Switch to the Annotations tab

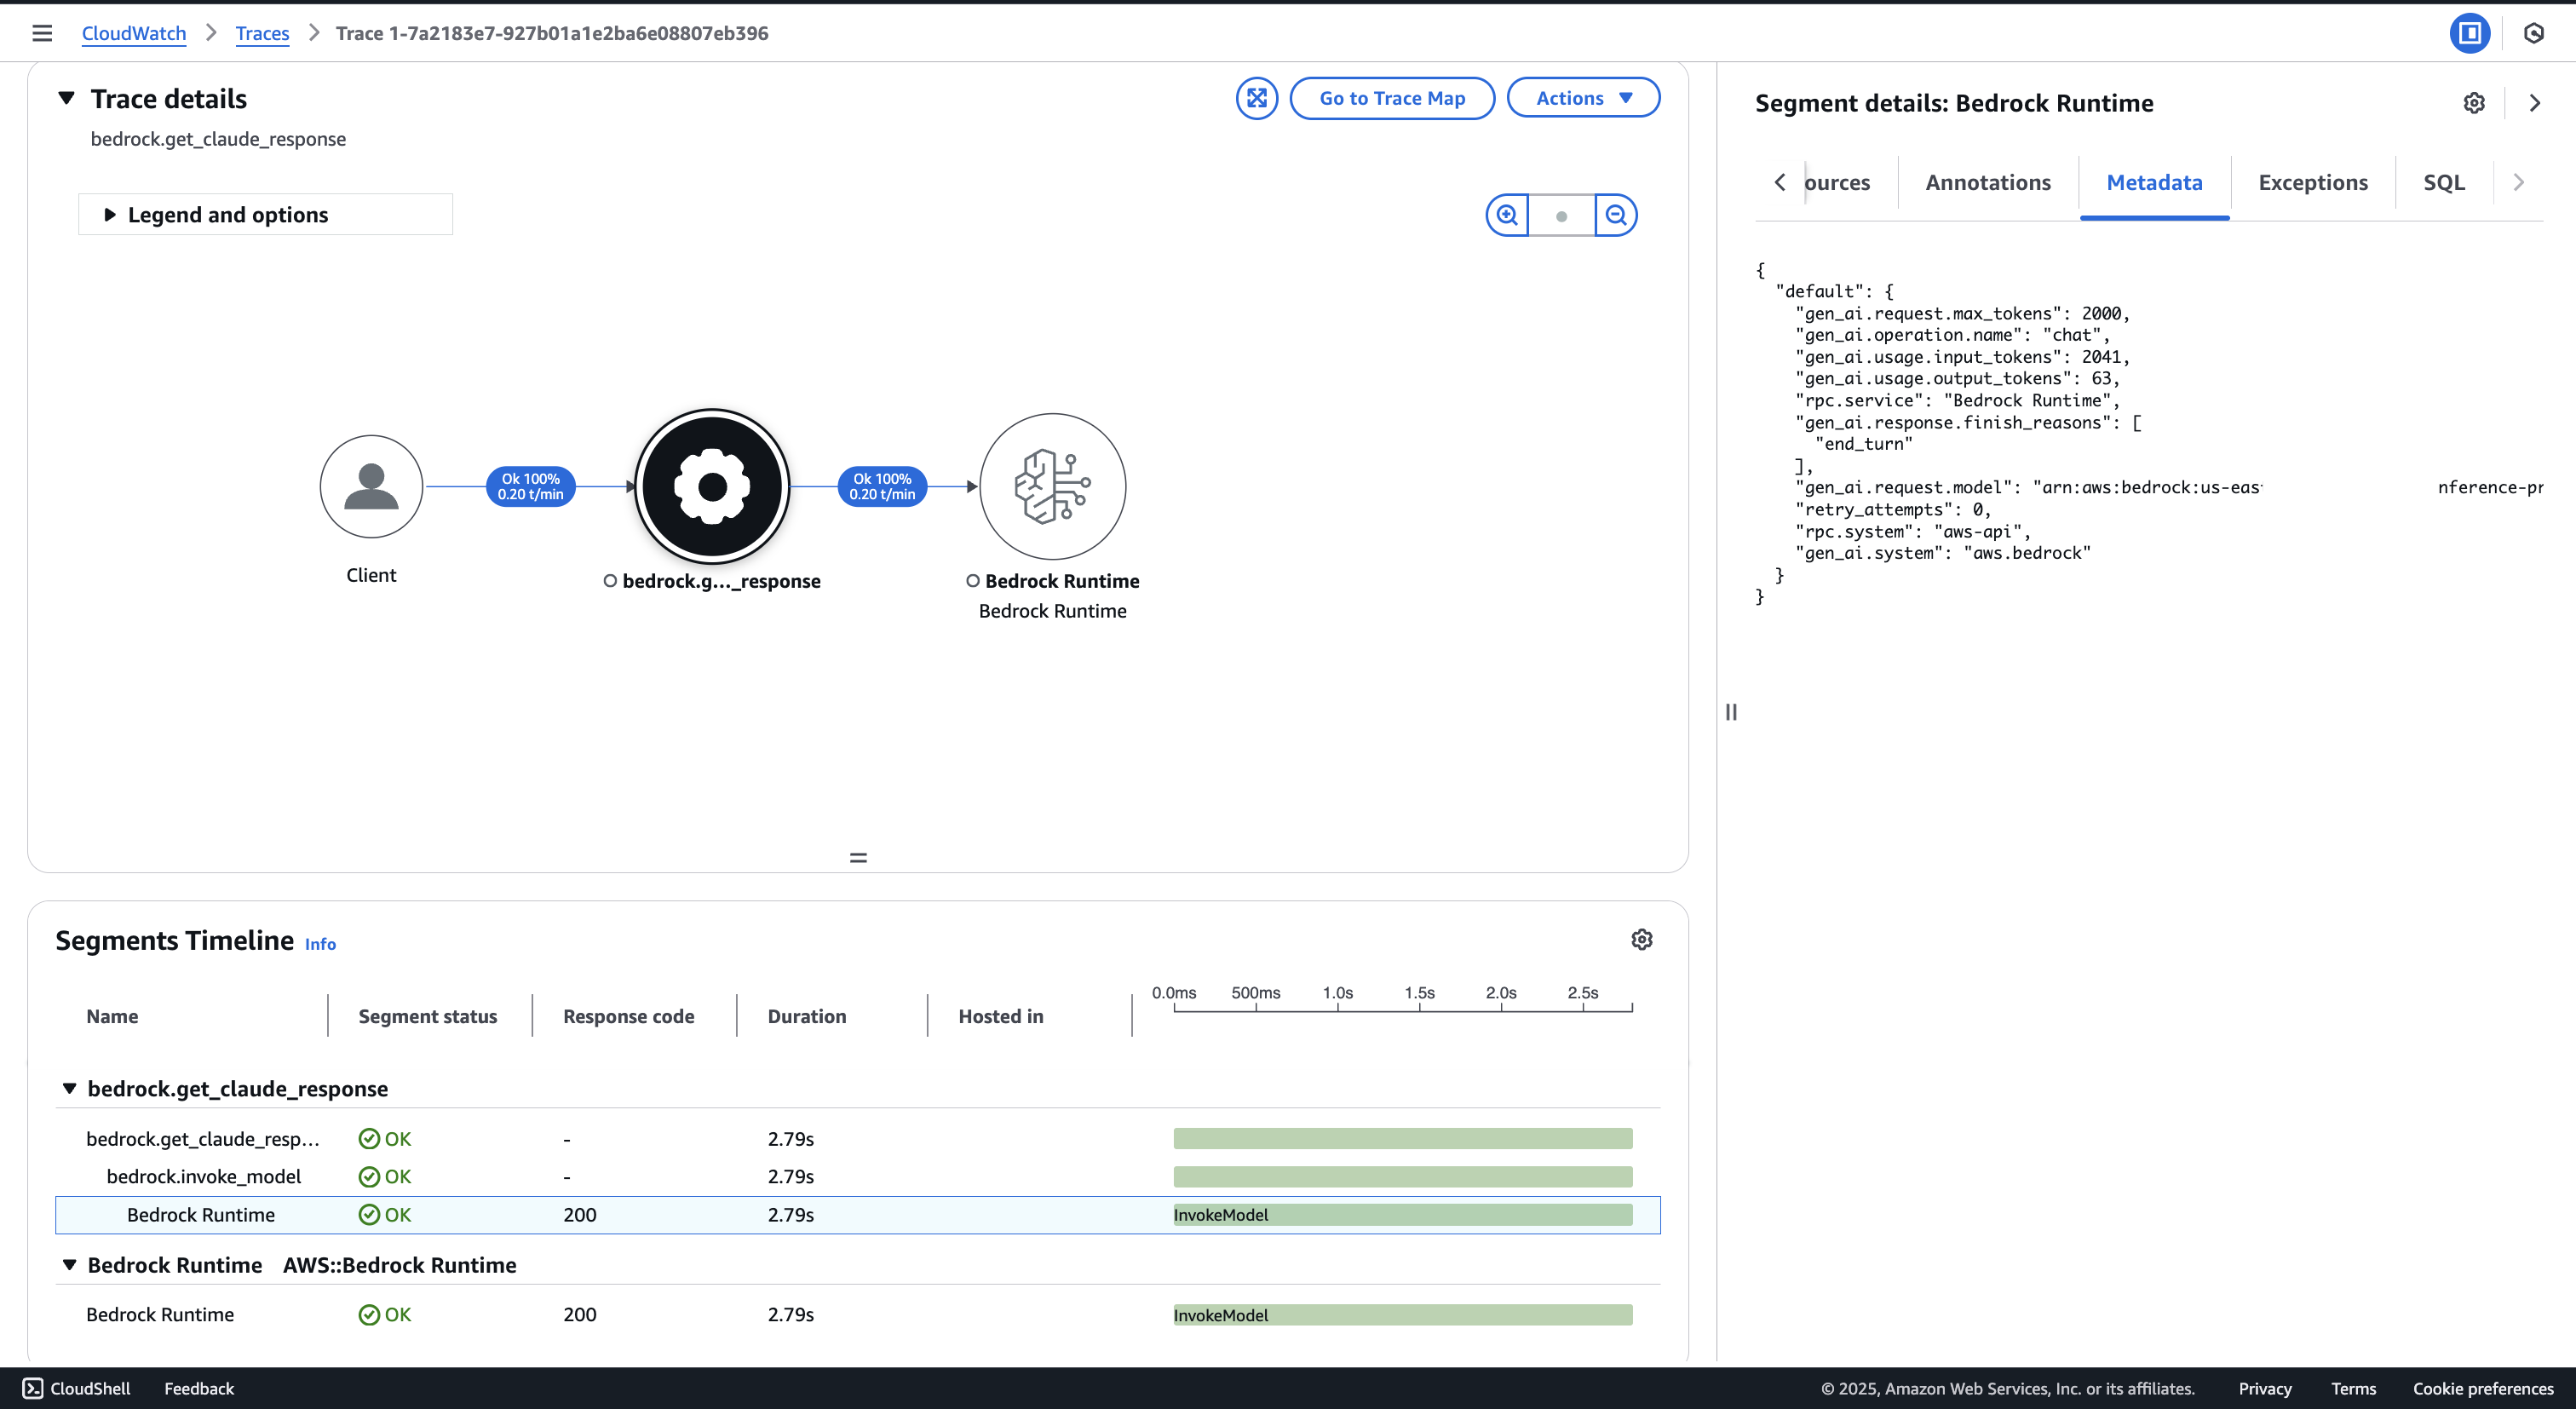click(x=1987, y=182)
